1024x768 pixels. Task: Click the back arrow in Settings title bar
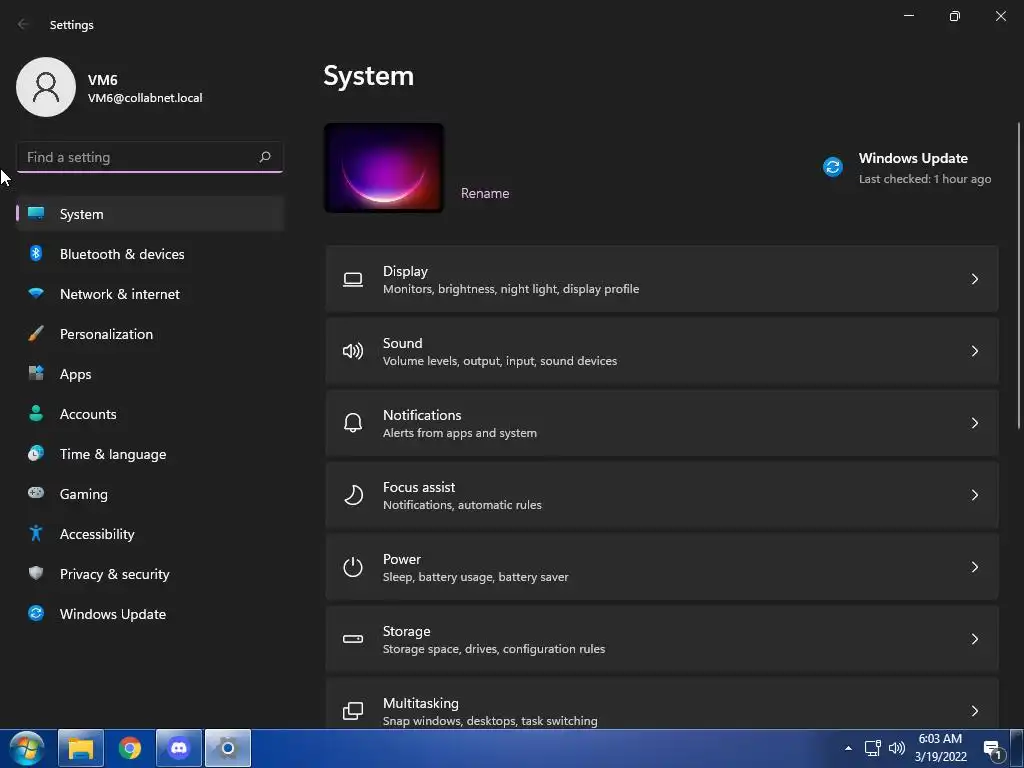(23, 24)
